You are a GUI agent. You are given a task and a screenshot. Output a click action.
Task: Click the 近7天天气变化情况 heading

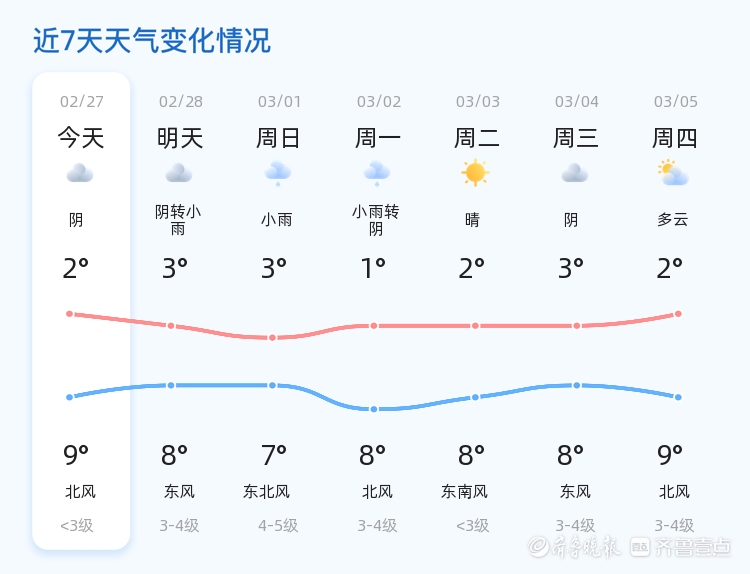tap(152, 41)
